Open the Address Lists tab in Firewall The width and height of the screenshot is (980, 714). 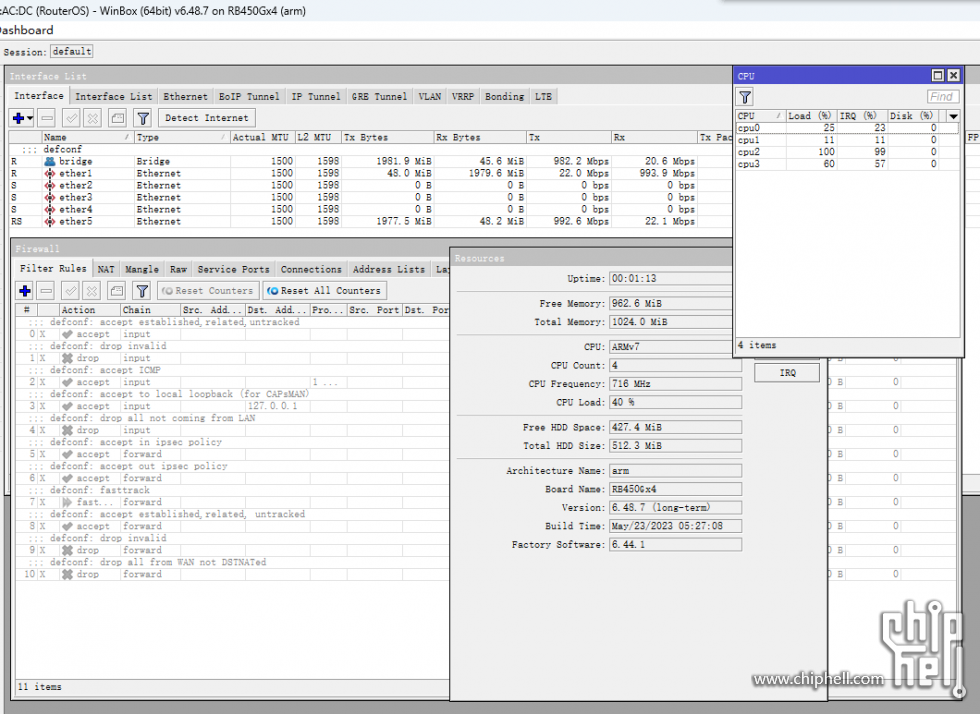coord(389,269)
